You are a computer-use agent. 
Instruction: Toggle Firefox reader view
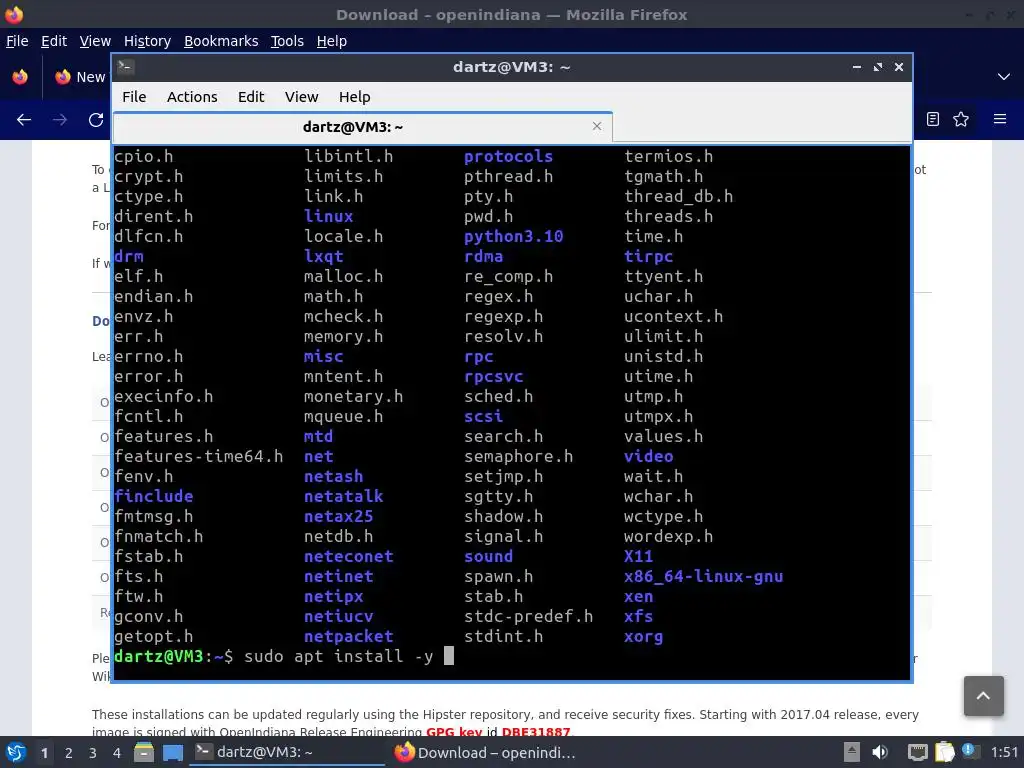pyautogui.click(x=933, y=119)
